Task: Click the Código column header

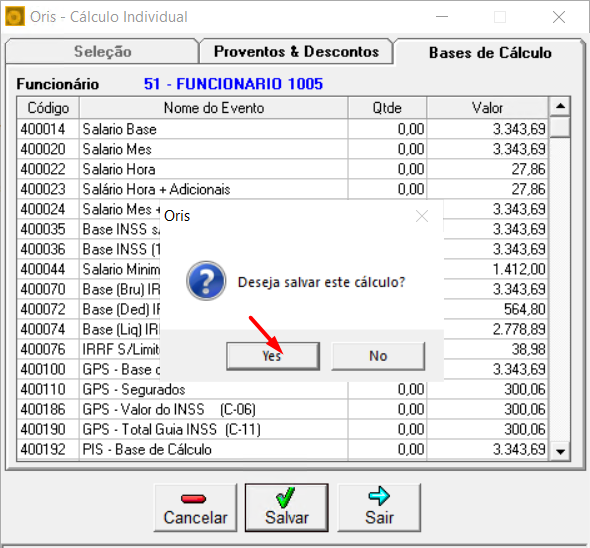Action: [x=48, y=108]
